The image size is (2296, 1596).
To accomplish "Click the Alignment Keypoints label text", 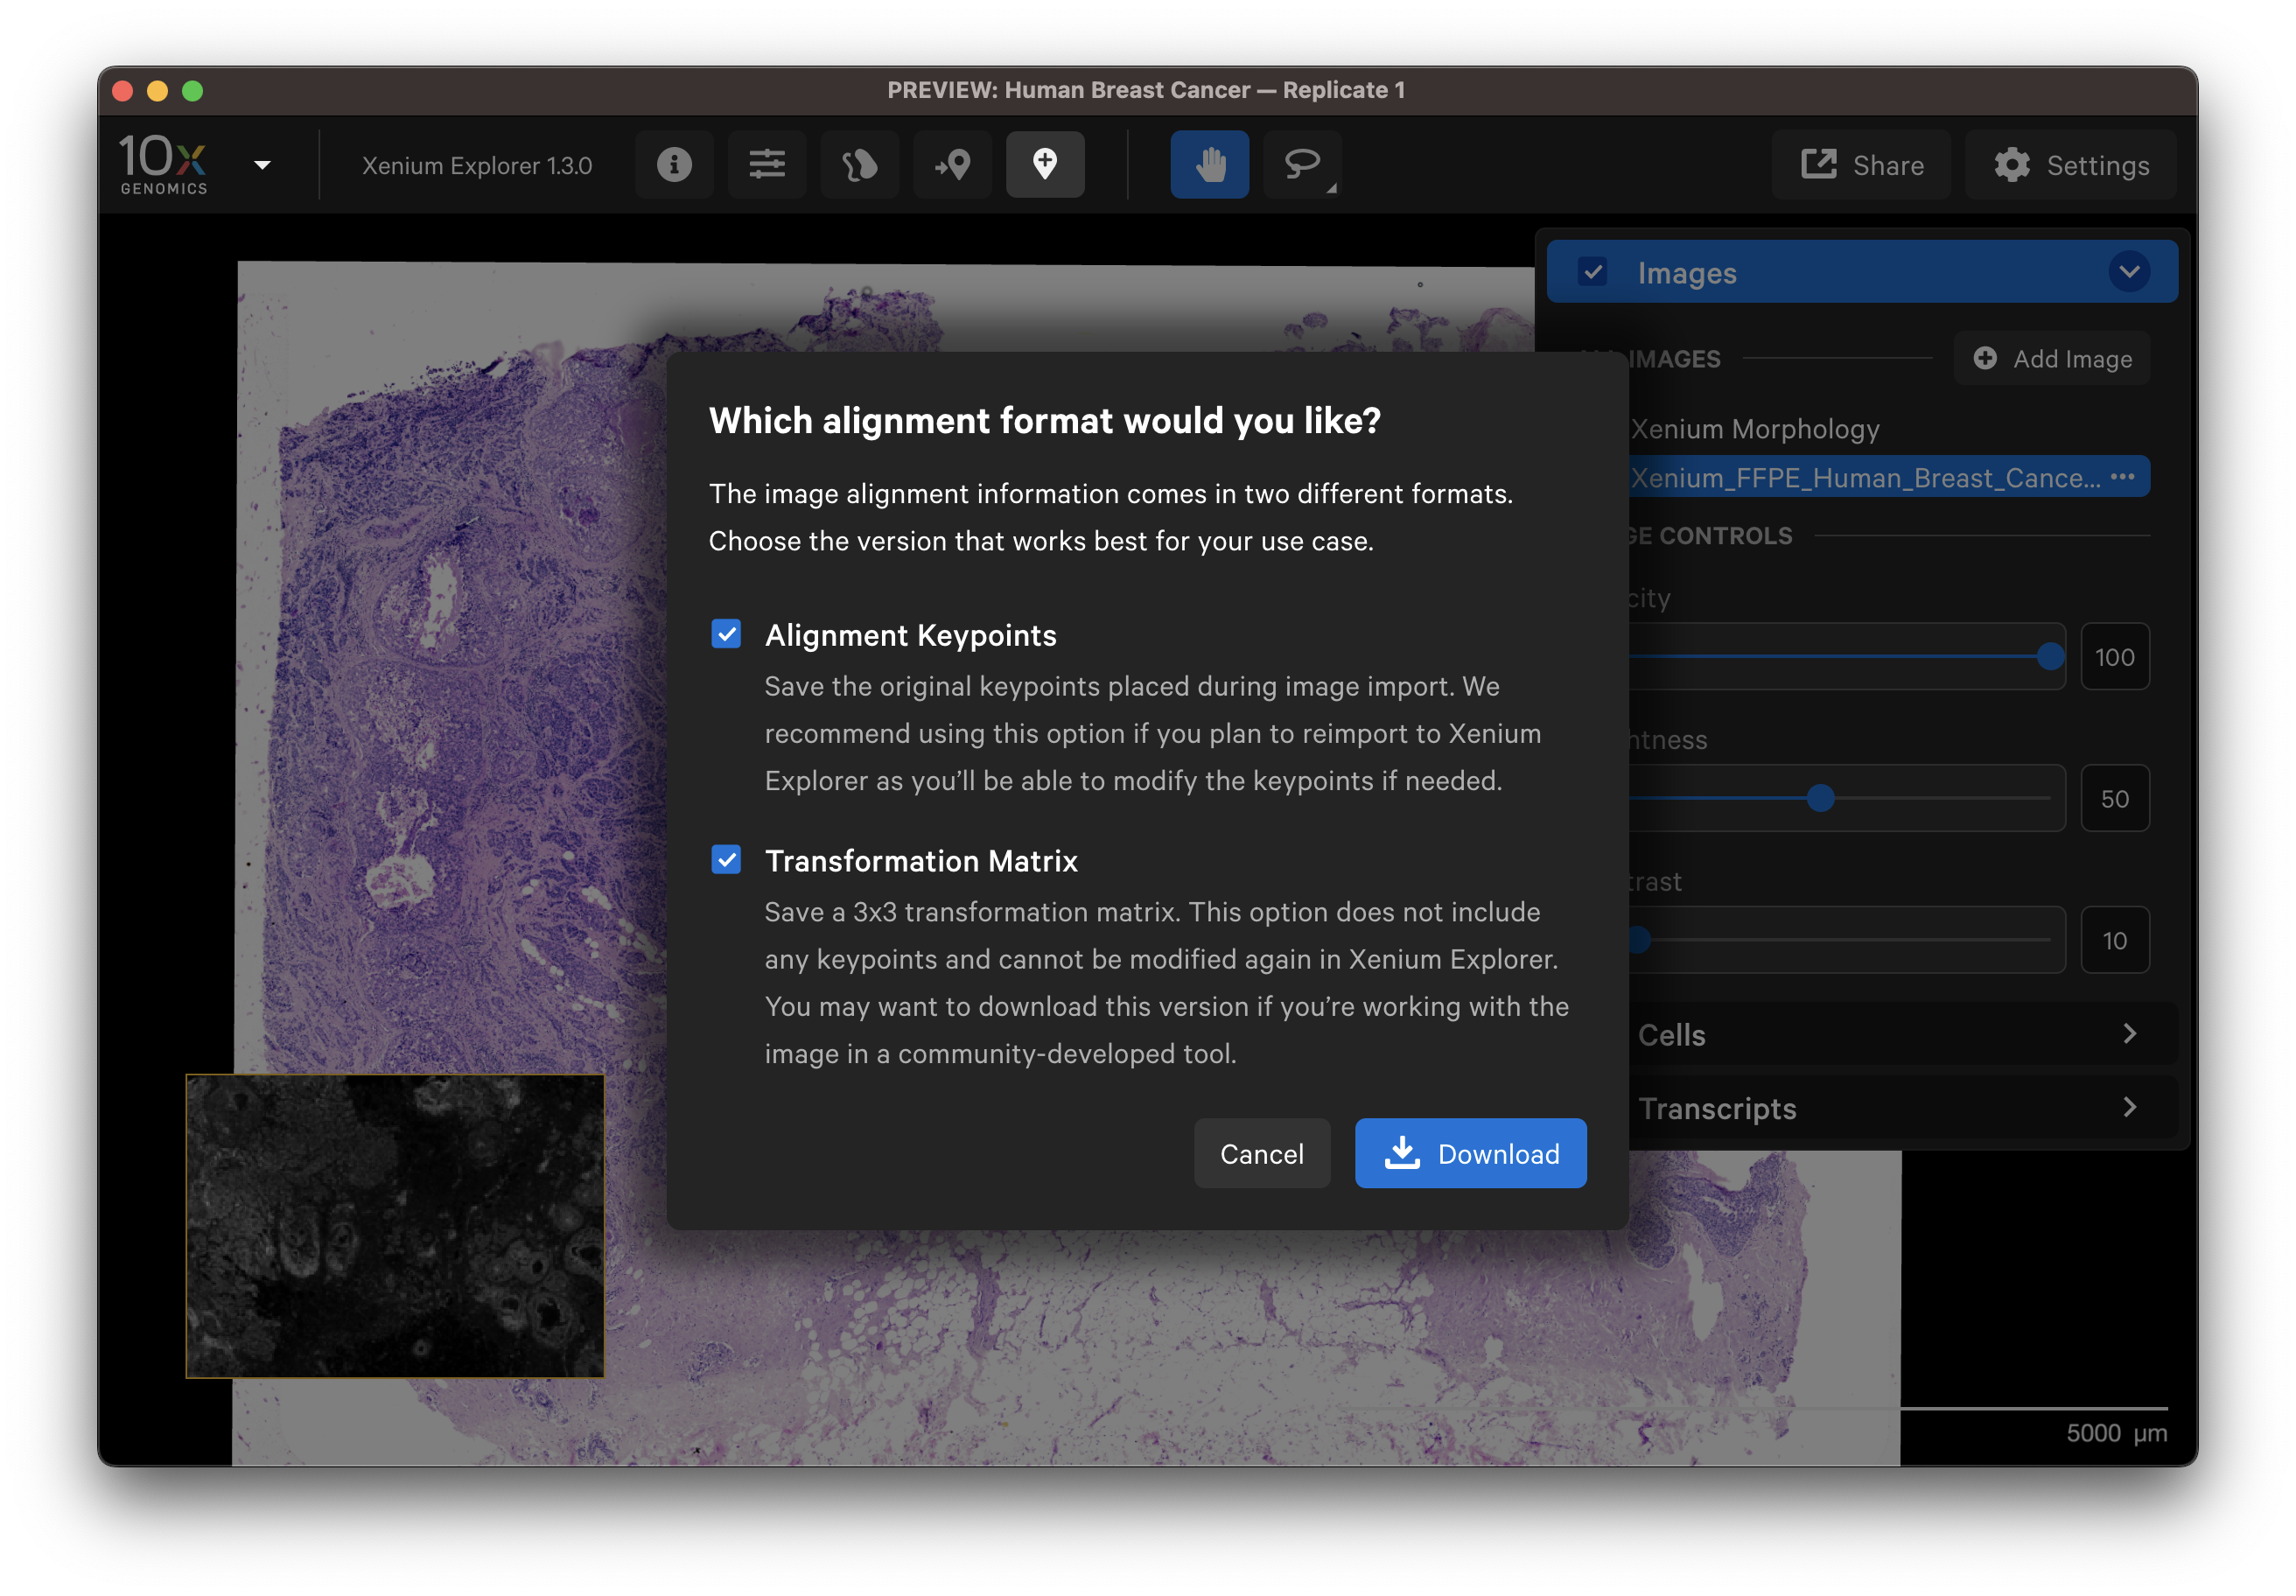I will click(910, 635).
